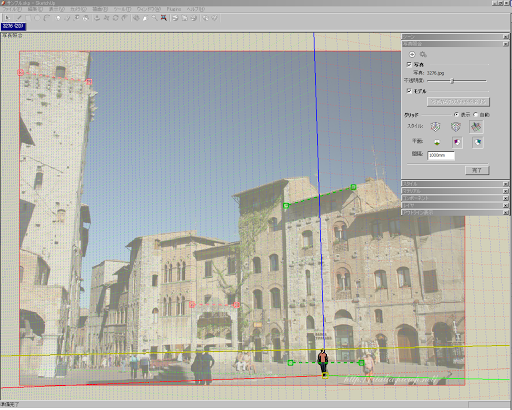The height and width of the screenshot is (410, 512).
Task: Click the Make Component tool icon
Action: (x=58, y=18)
